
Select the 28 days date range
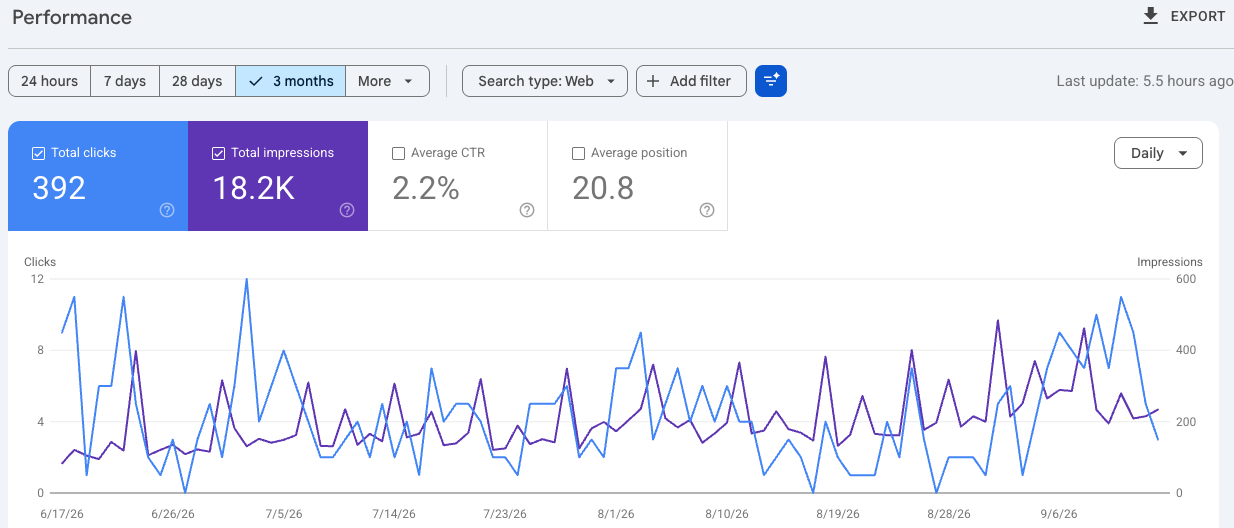(x=197, y=81)
